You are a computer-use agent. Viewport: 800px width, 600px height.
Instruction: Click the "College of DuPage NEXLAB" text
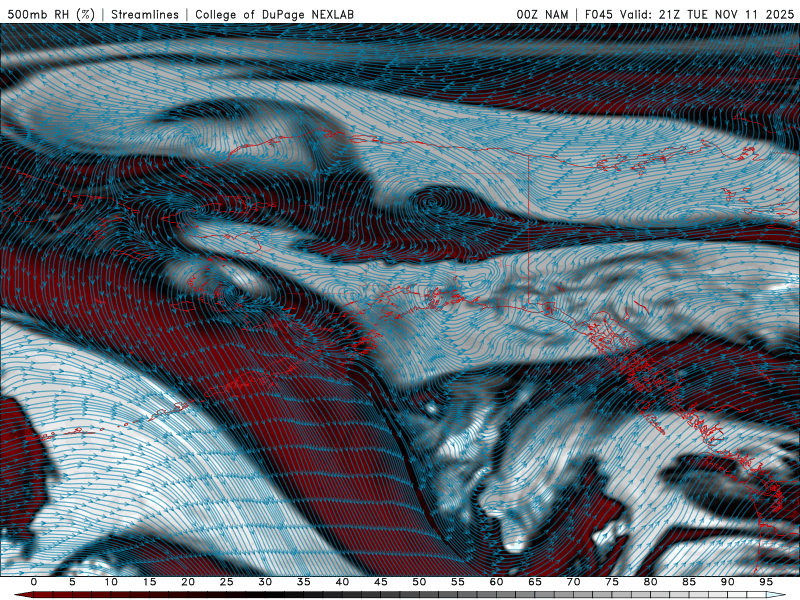click(x=274, y=14)
